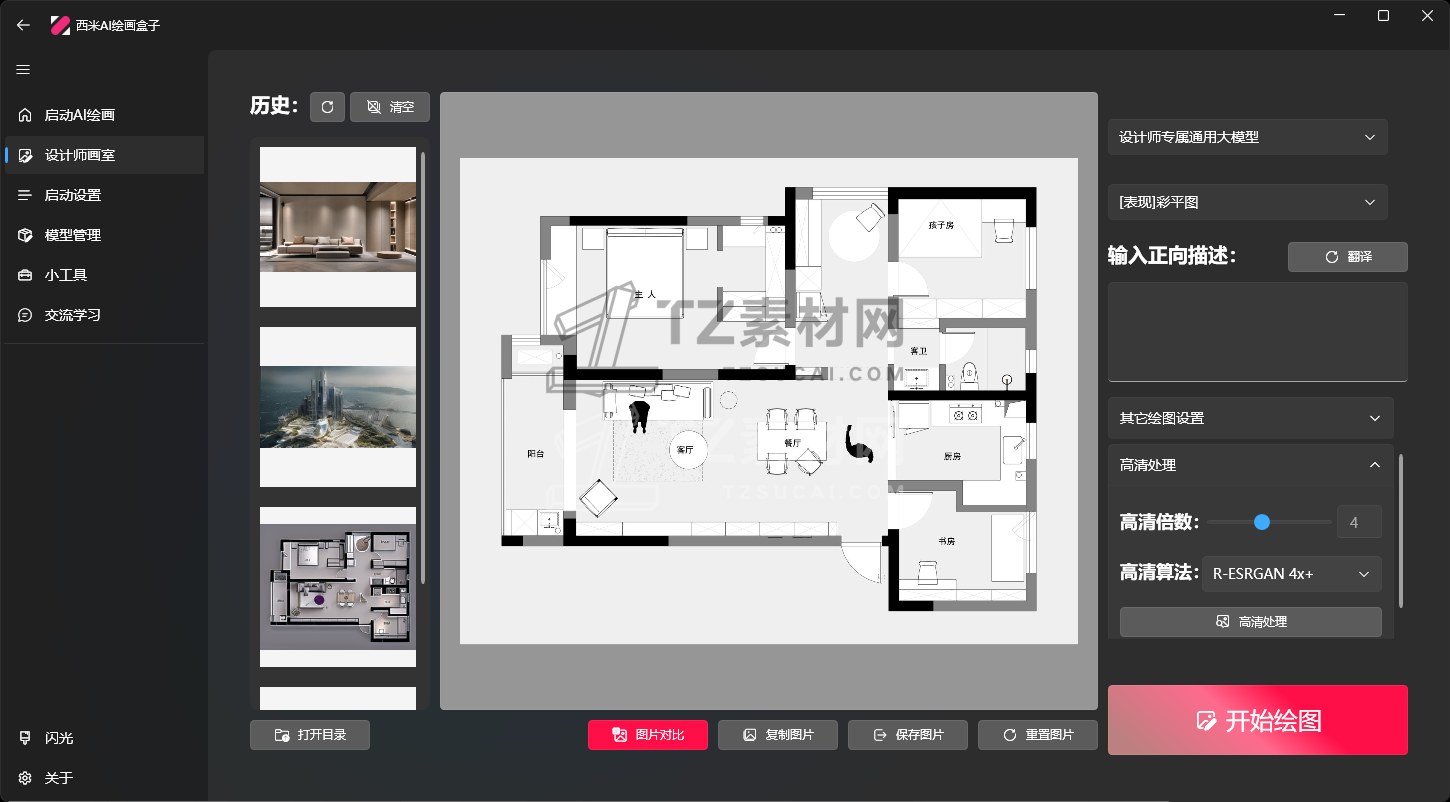
Task: Select the dark floor plan history thumbnail
Action: (x=338, y=587)
